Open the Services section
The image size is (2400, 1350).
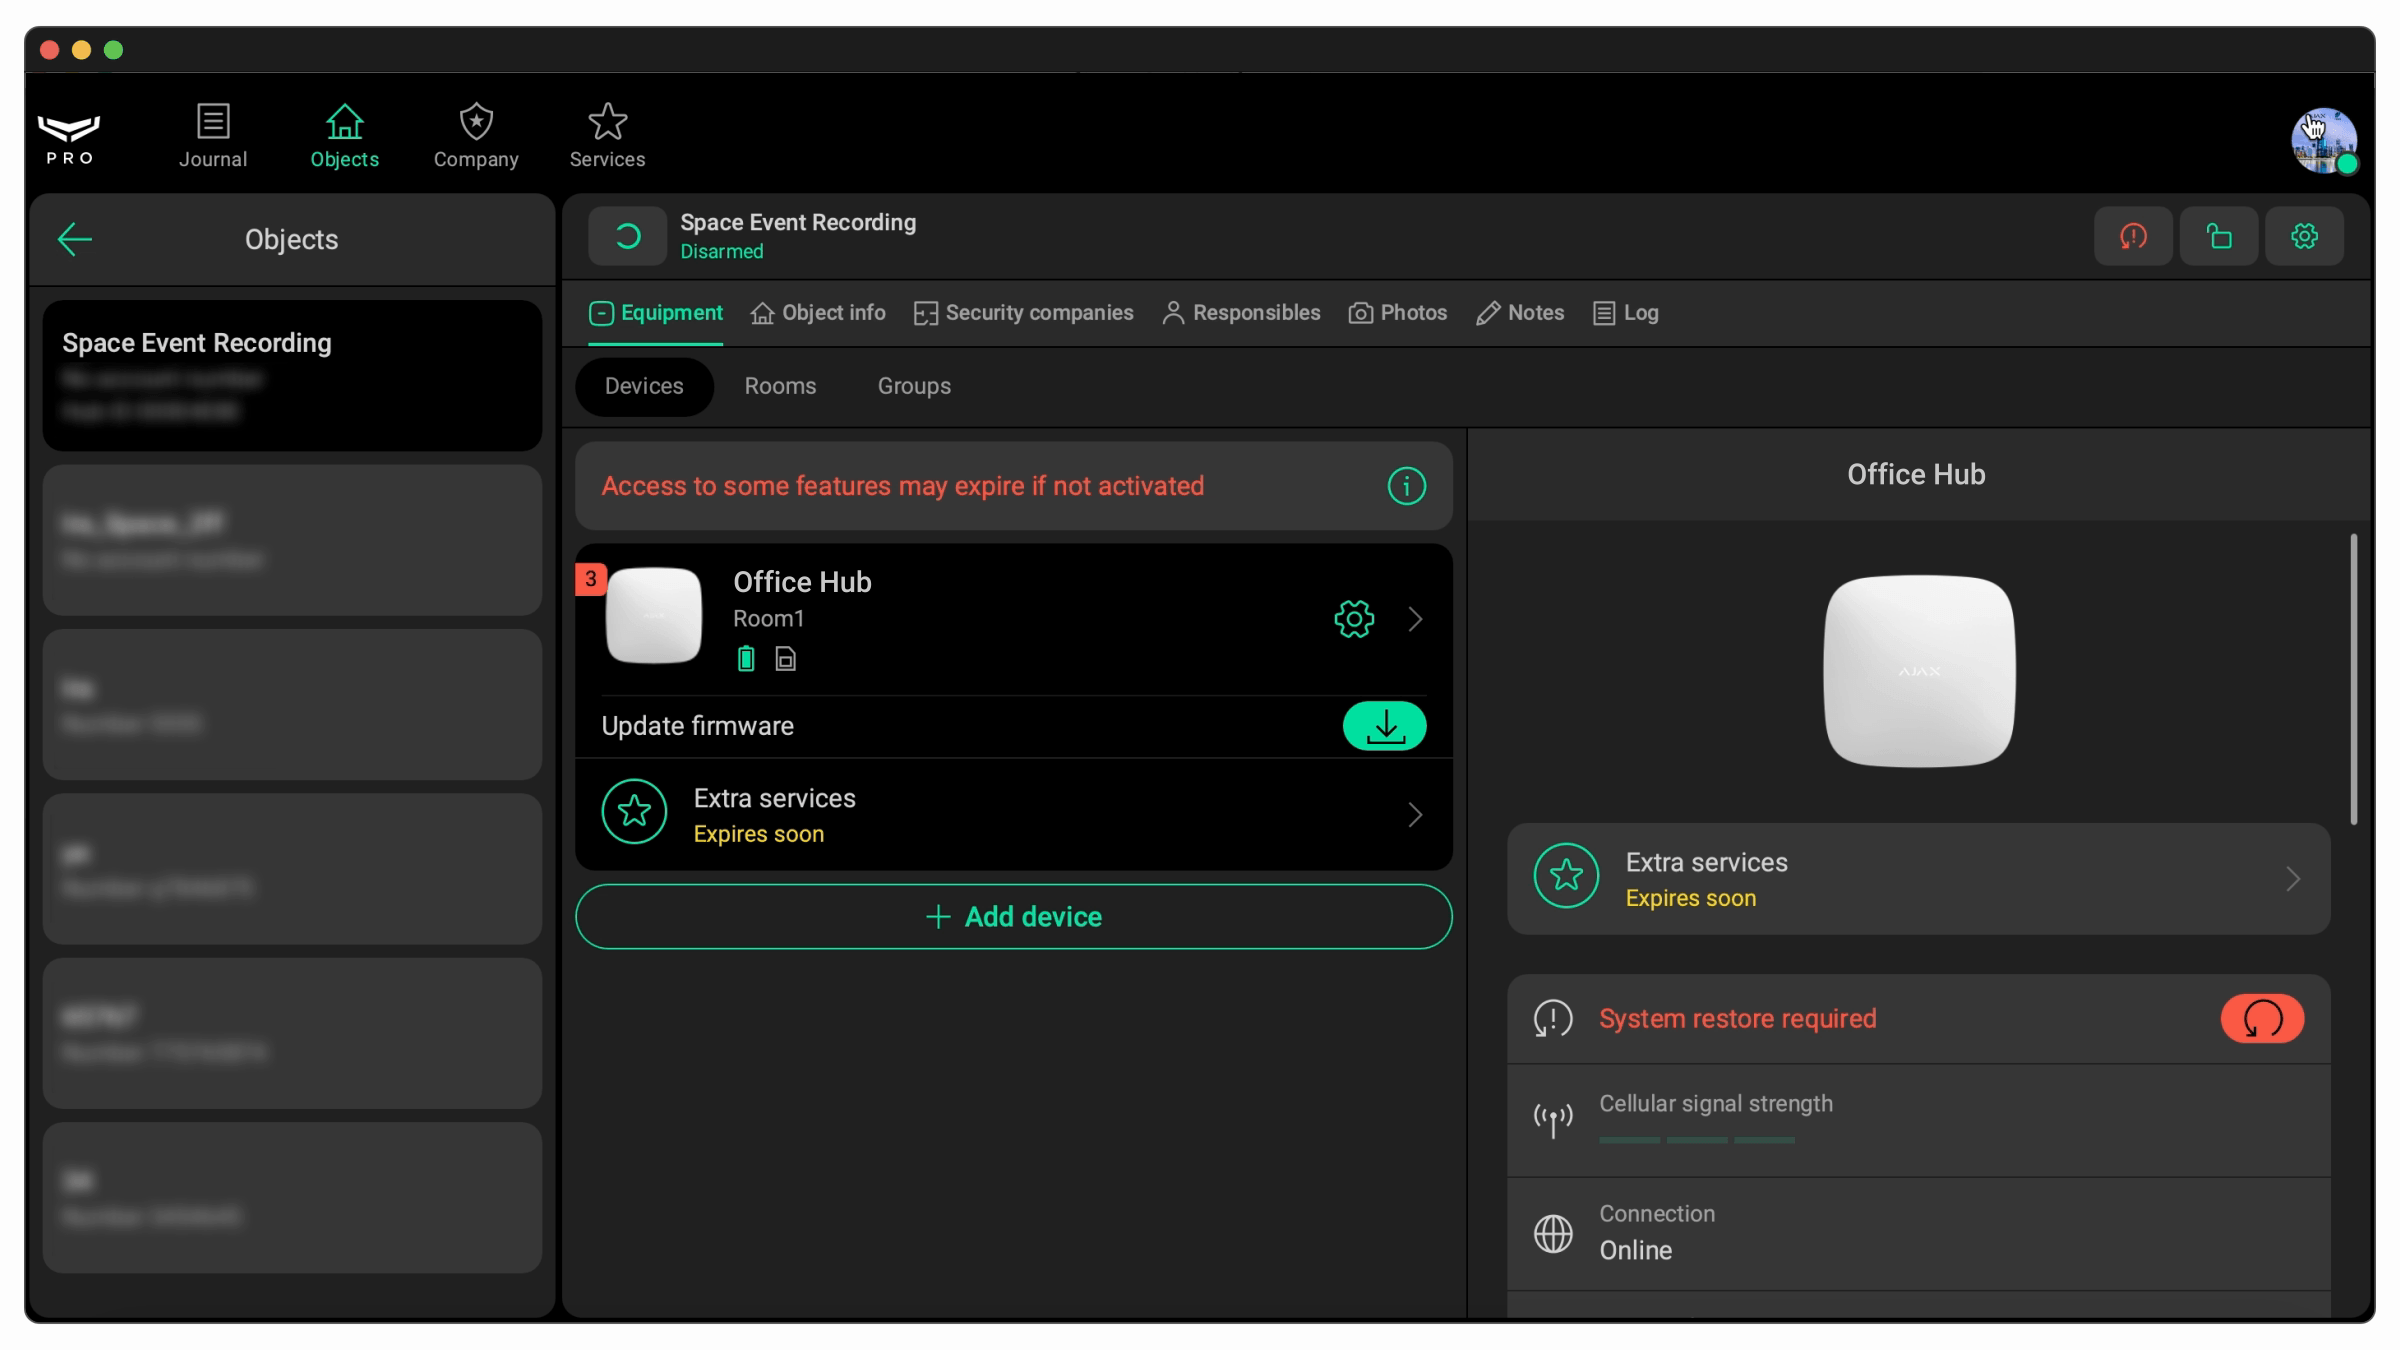pos(607,136)
